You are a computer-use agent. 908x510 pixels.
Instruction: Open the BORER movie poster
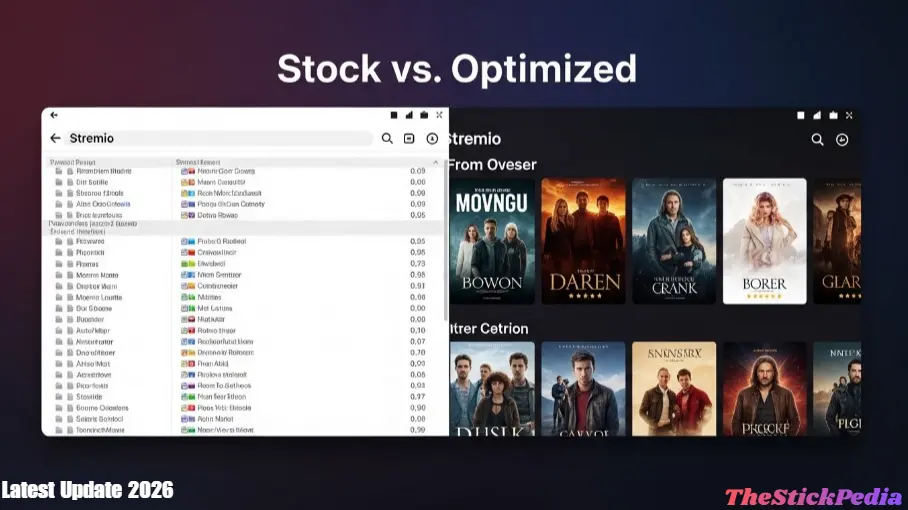pyautogui.click(x=764, y=241)
